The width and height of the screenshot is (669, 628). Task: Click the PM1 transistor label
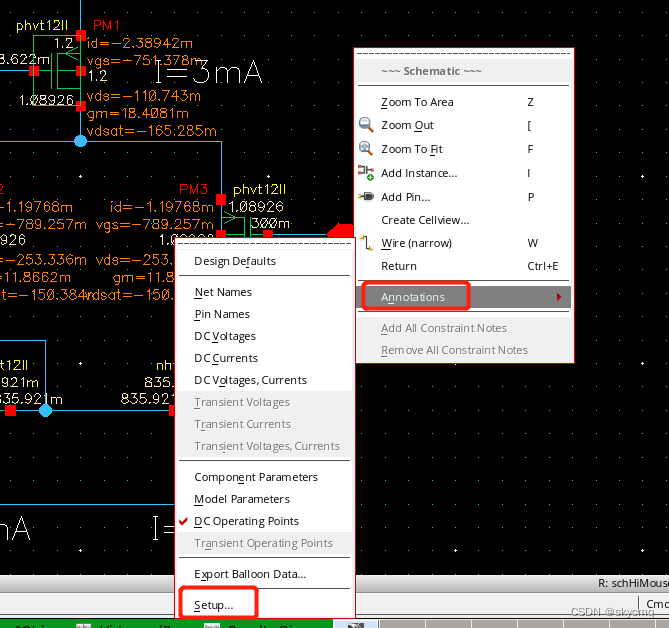click(x=106, y=25)
